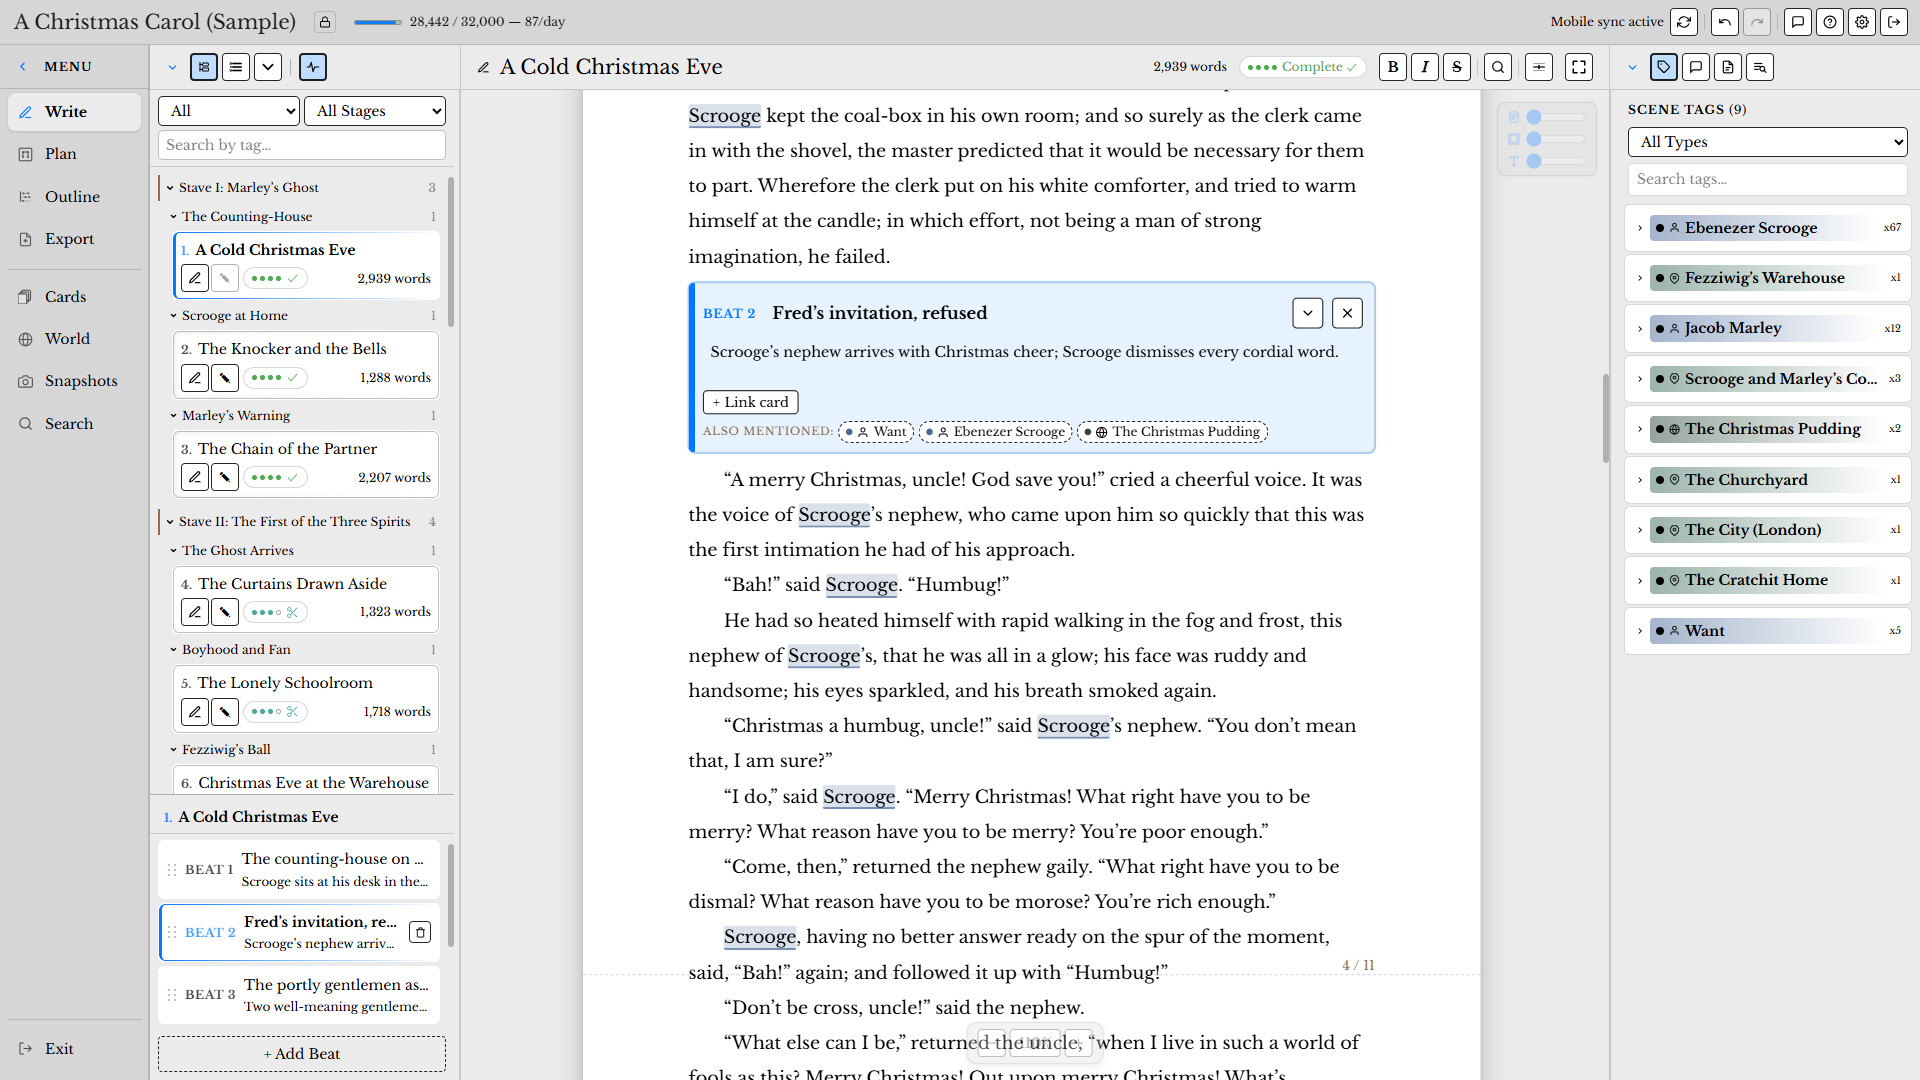Open Snapshots in the sidebar
This screenshot has width=1920, height=1080.
pos(74,381)
